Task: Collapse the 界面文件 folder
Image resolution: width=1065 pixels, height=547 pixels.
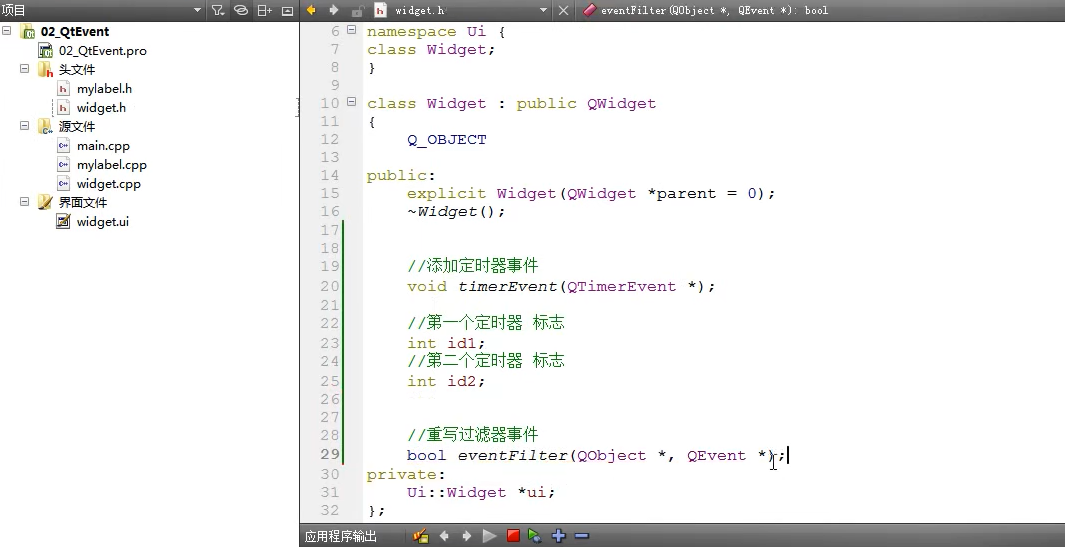Action: [x=24, y=202]
